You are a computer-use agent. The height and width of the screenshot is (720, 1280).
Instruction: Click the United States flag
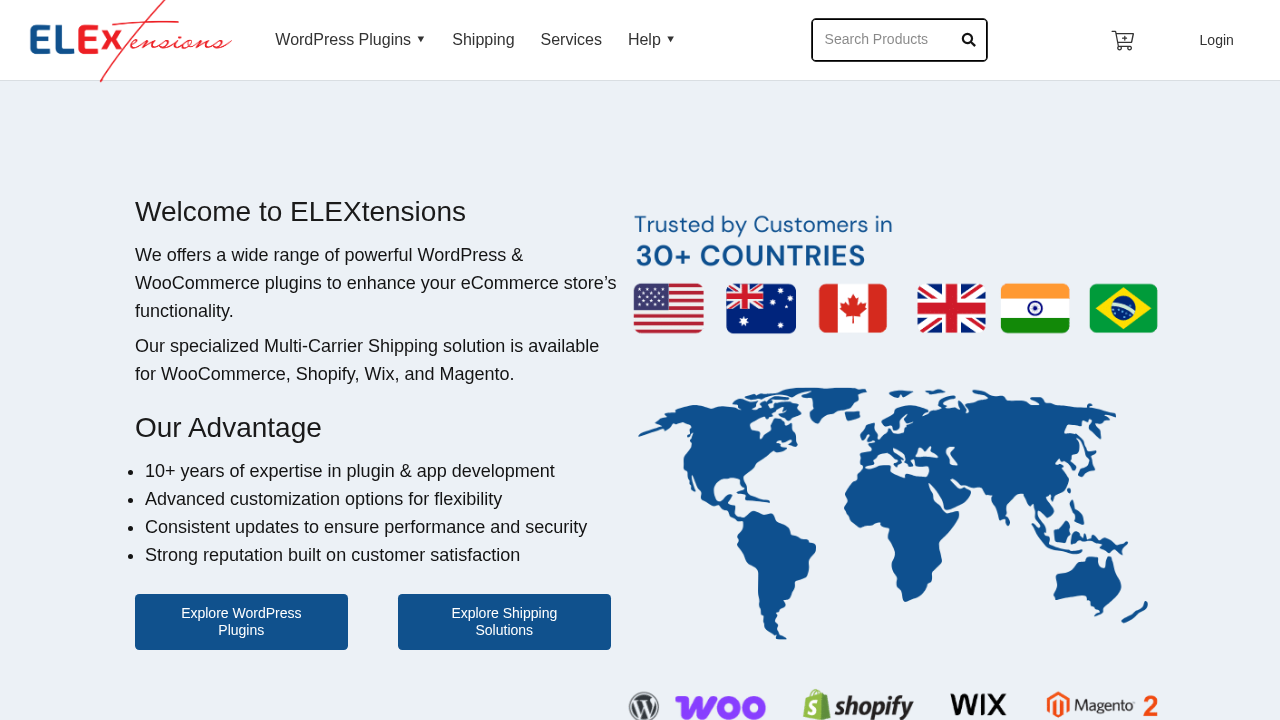669,308
